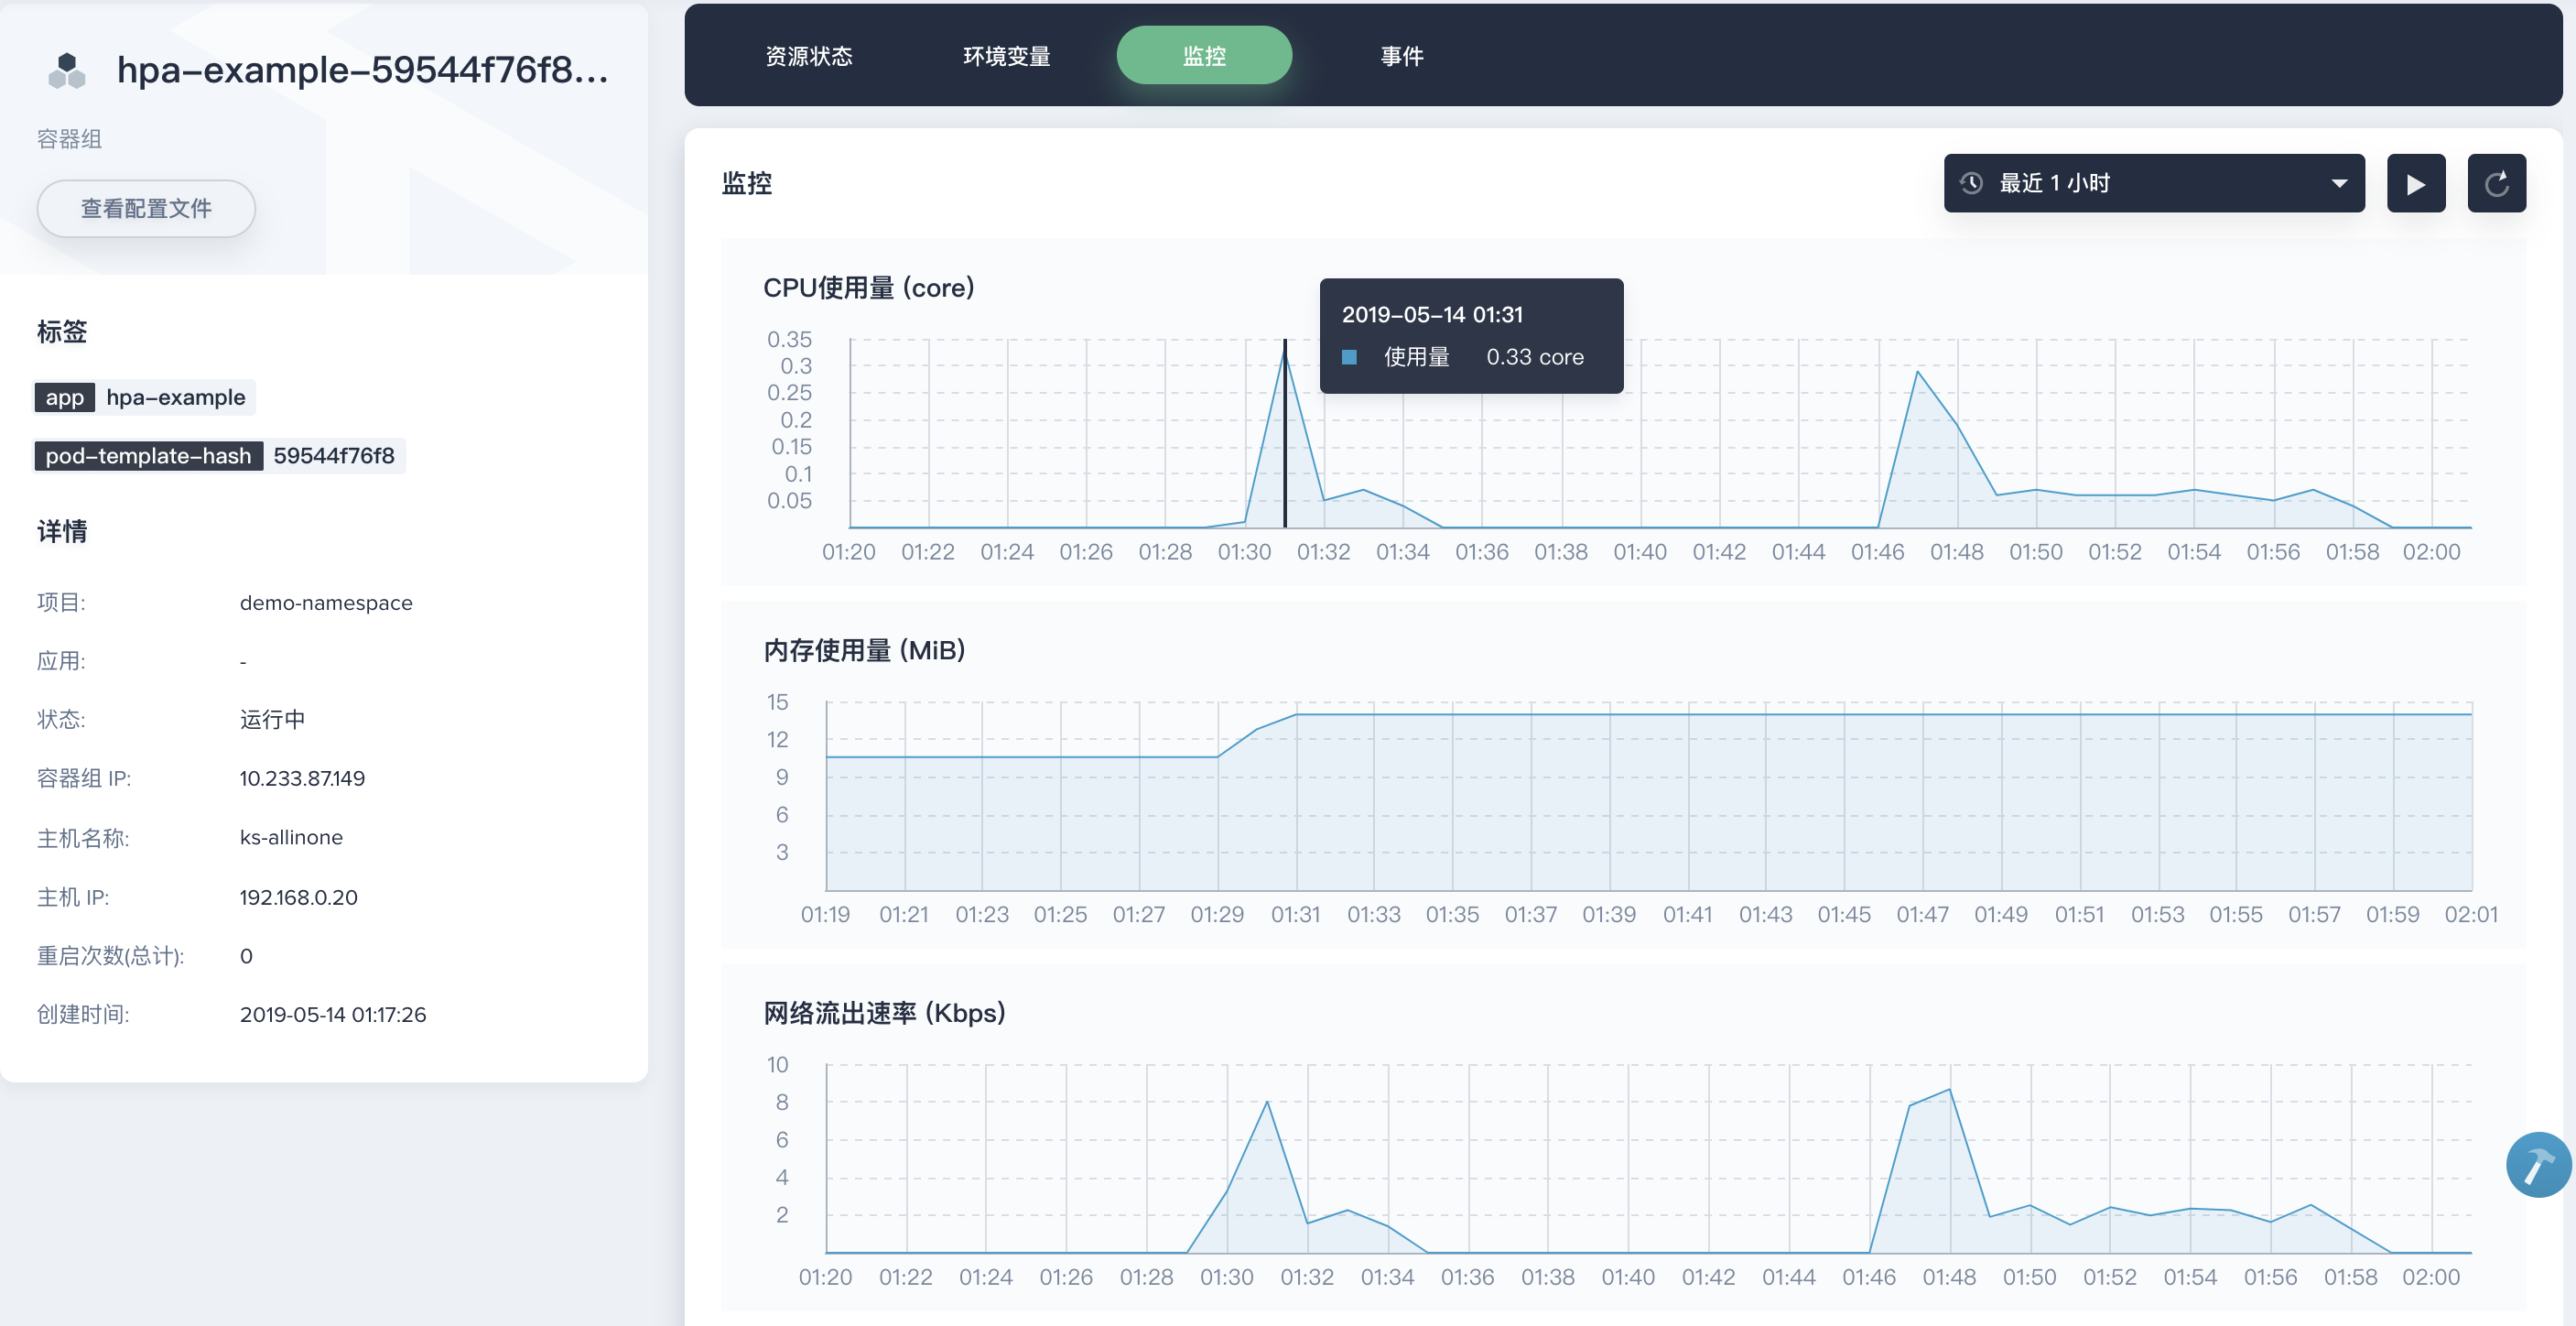Click the pod cube icon beside hpa-example title

click(x=67, y=70)
